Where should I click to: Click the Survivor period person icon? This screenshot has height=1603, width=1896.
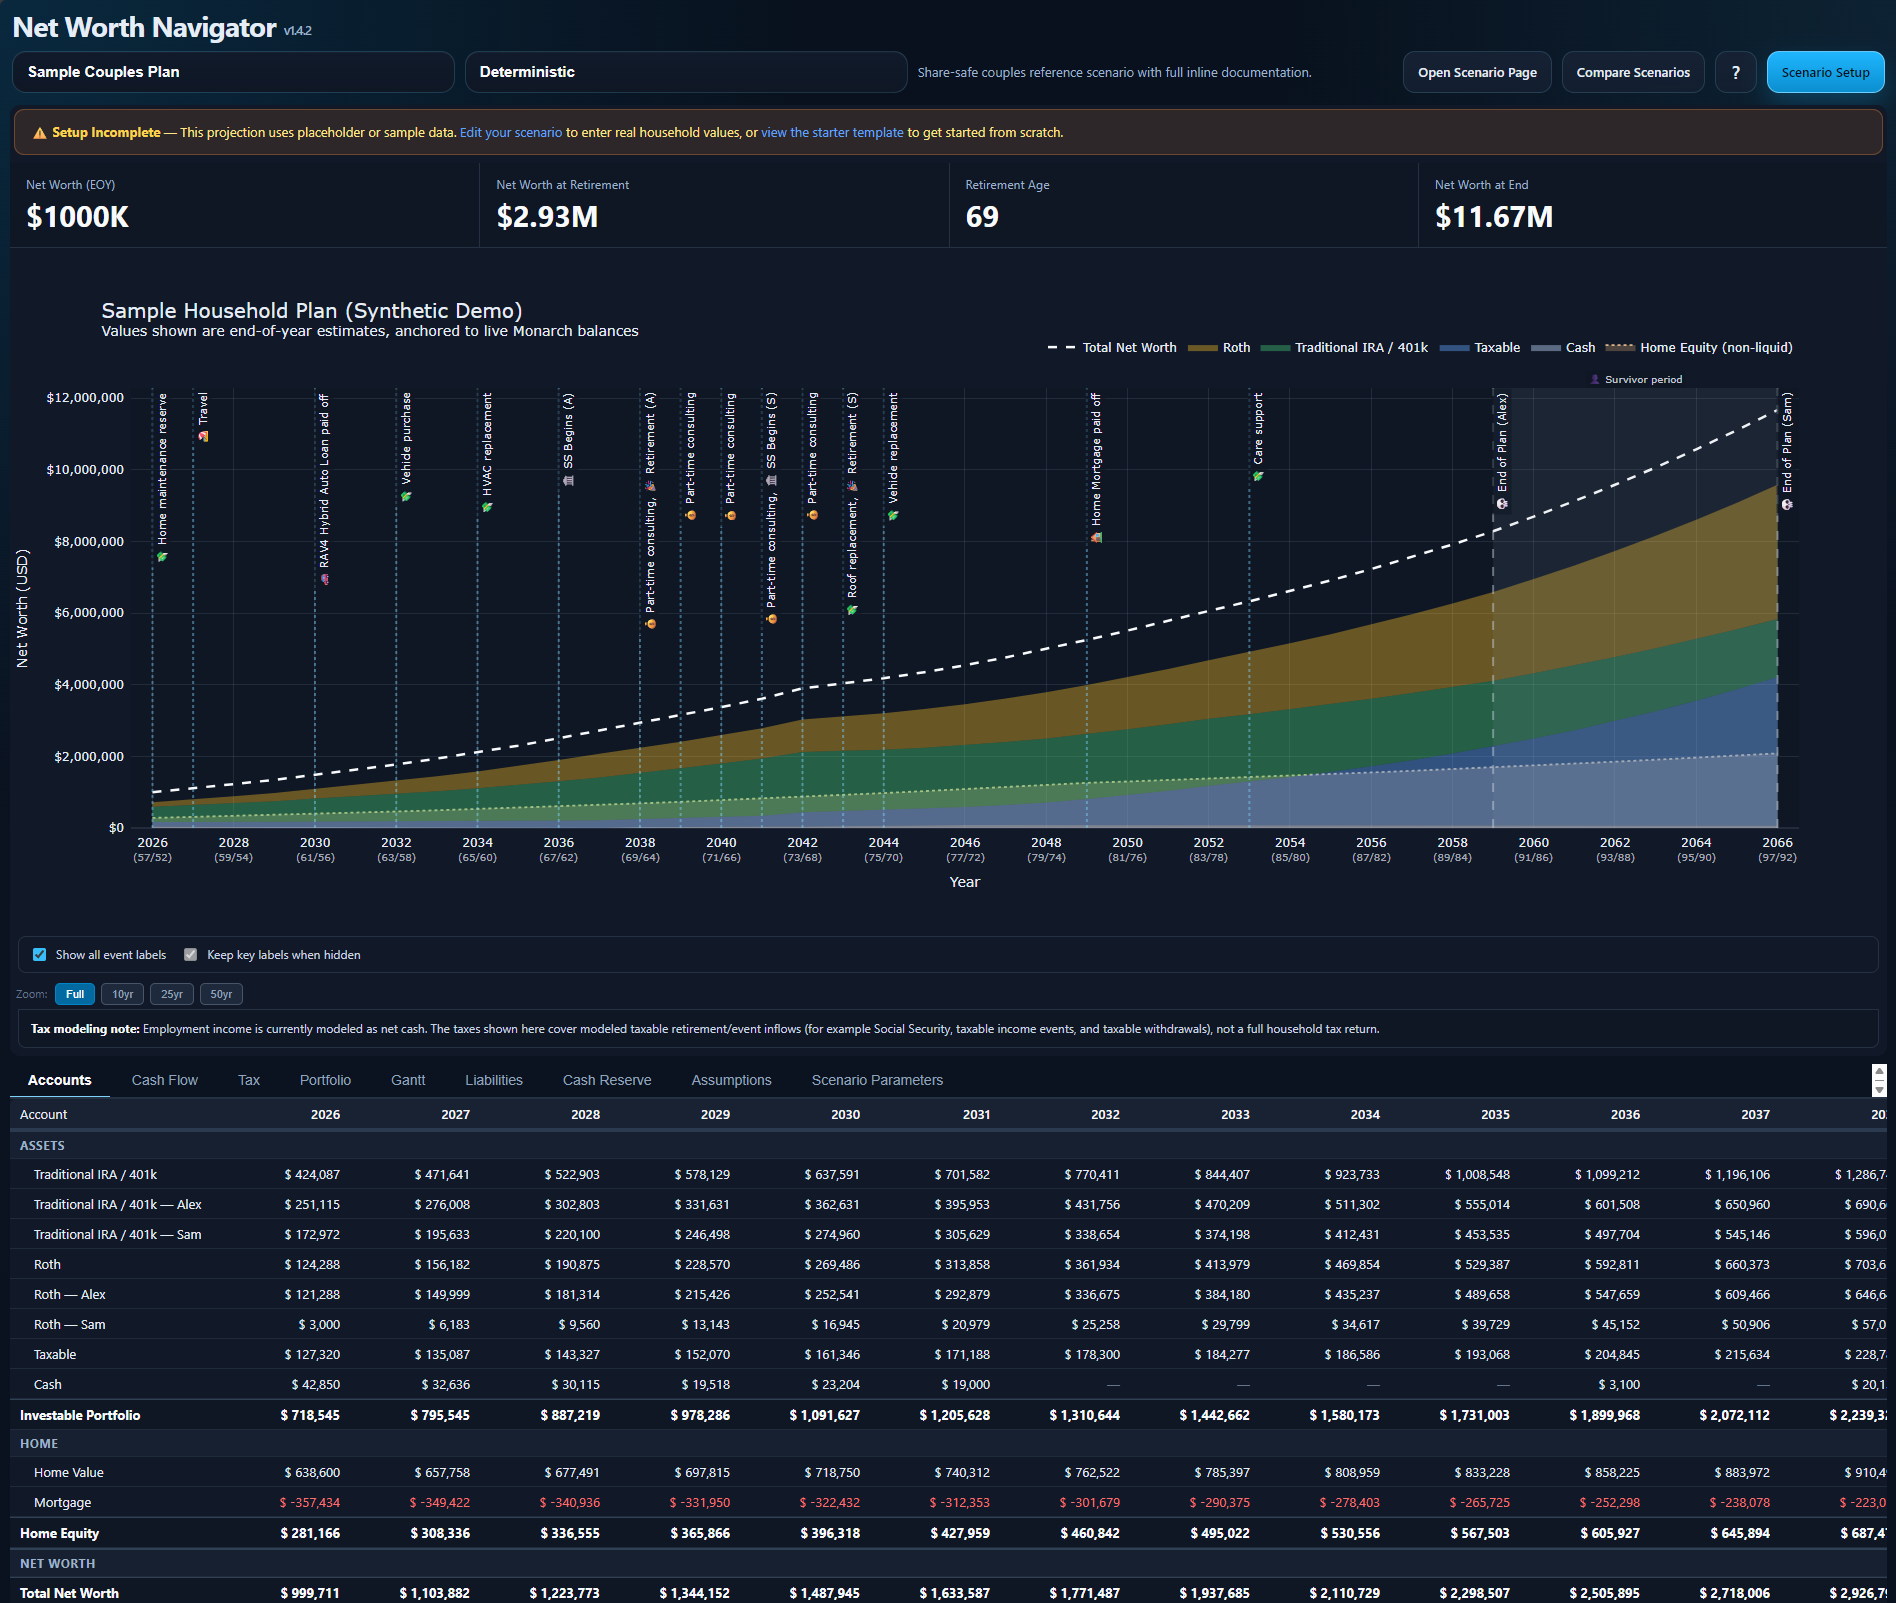[x=1595, y=380]
